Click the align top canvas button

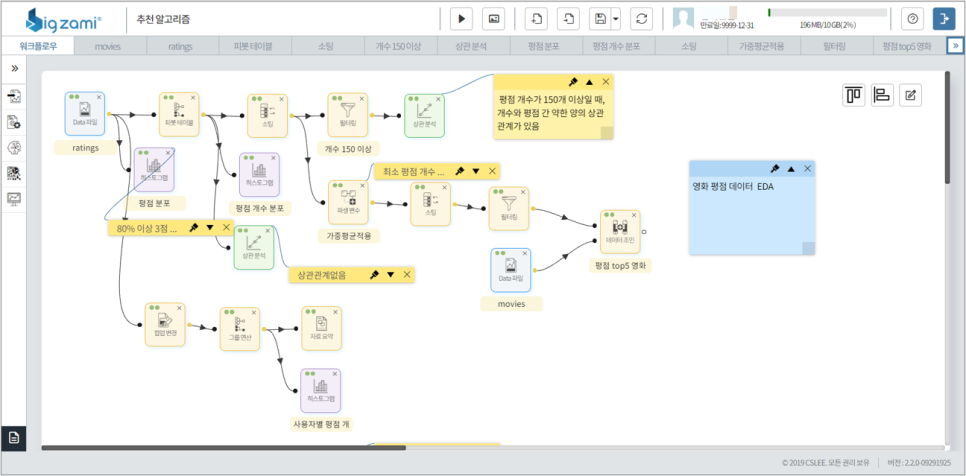coord(853,95)
